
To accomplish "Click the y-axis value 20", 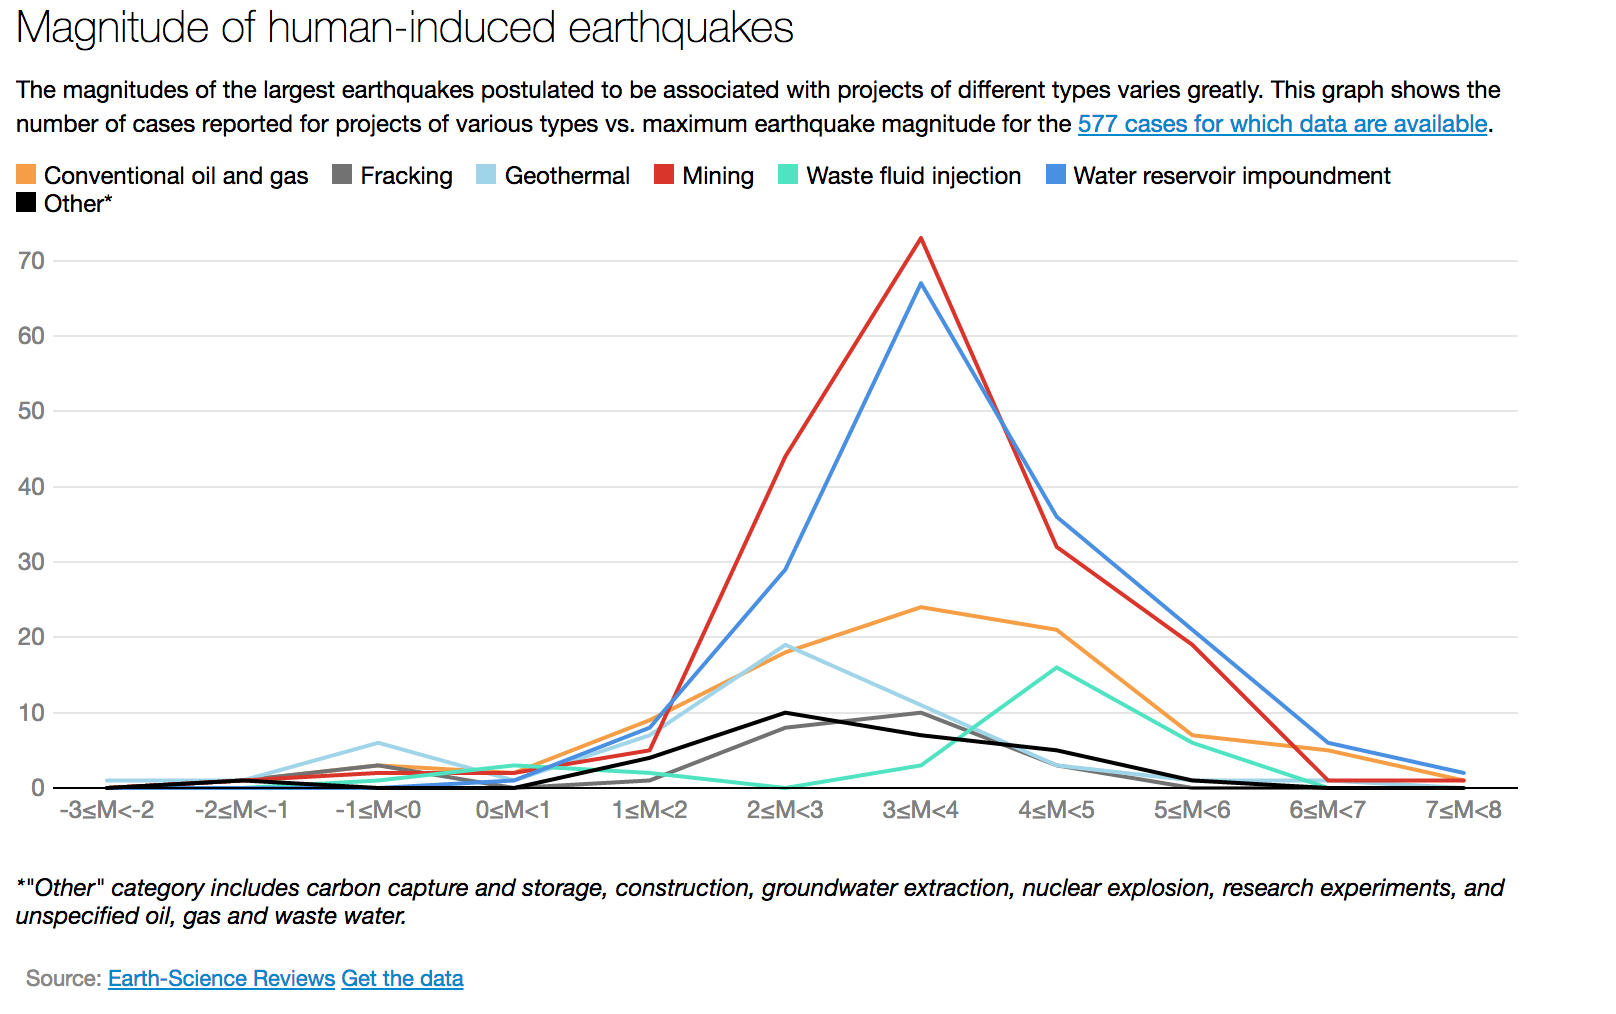I will (x=31, y=637).
